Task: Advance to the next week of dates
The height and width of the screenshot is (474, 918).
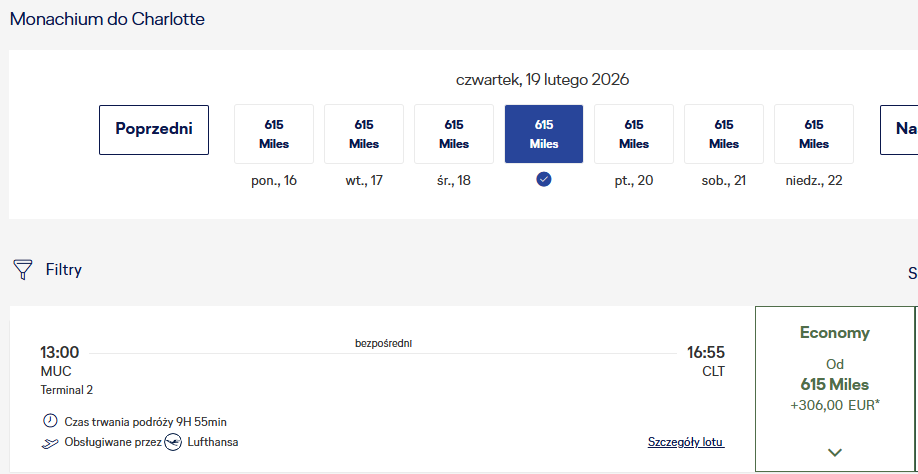Action: click(899, 130)
